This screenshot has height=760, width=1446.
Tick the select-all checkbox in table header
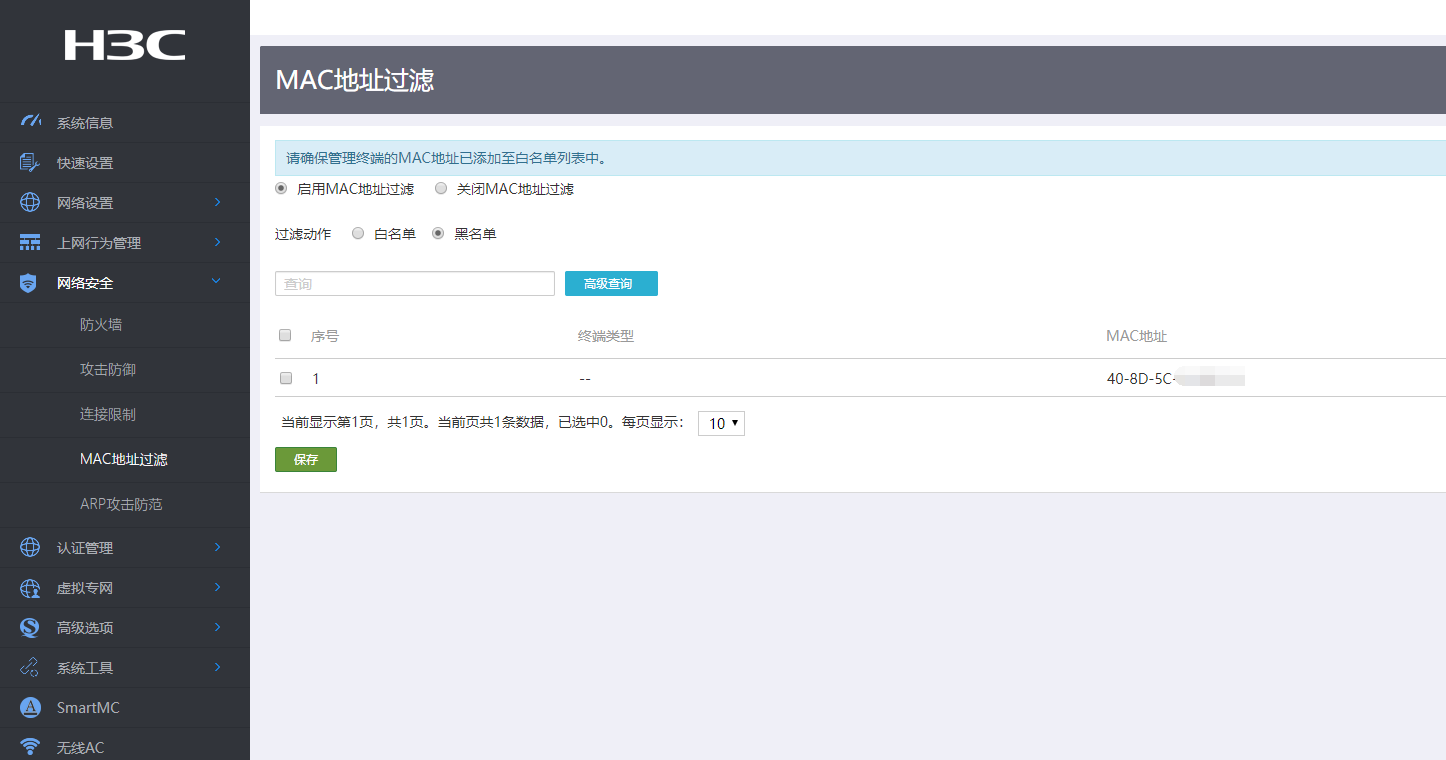[x=285, y=335]
